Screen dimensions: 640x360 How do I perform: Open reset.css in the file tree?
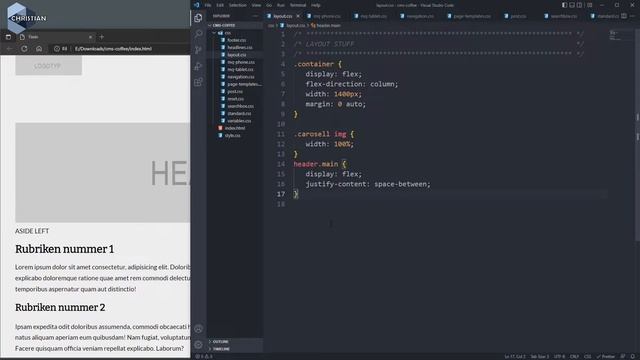pyautogui.click(x=235, y=99)
